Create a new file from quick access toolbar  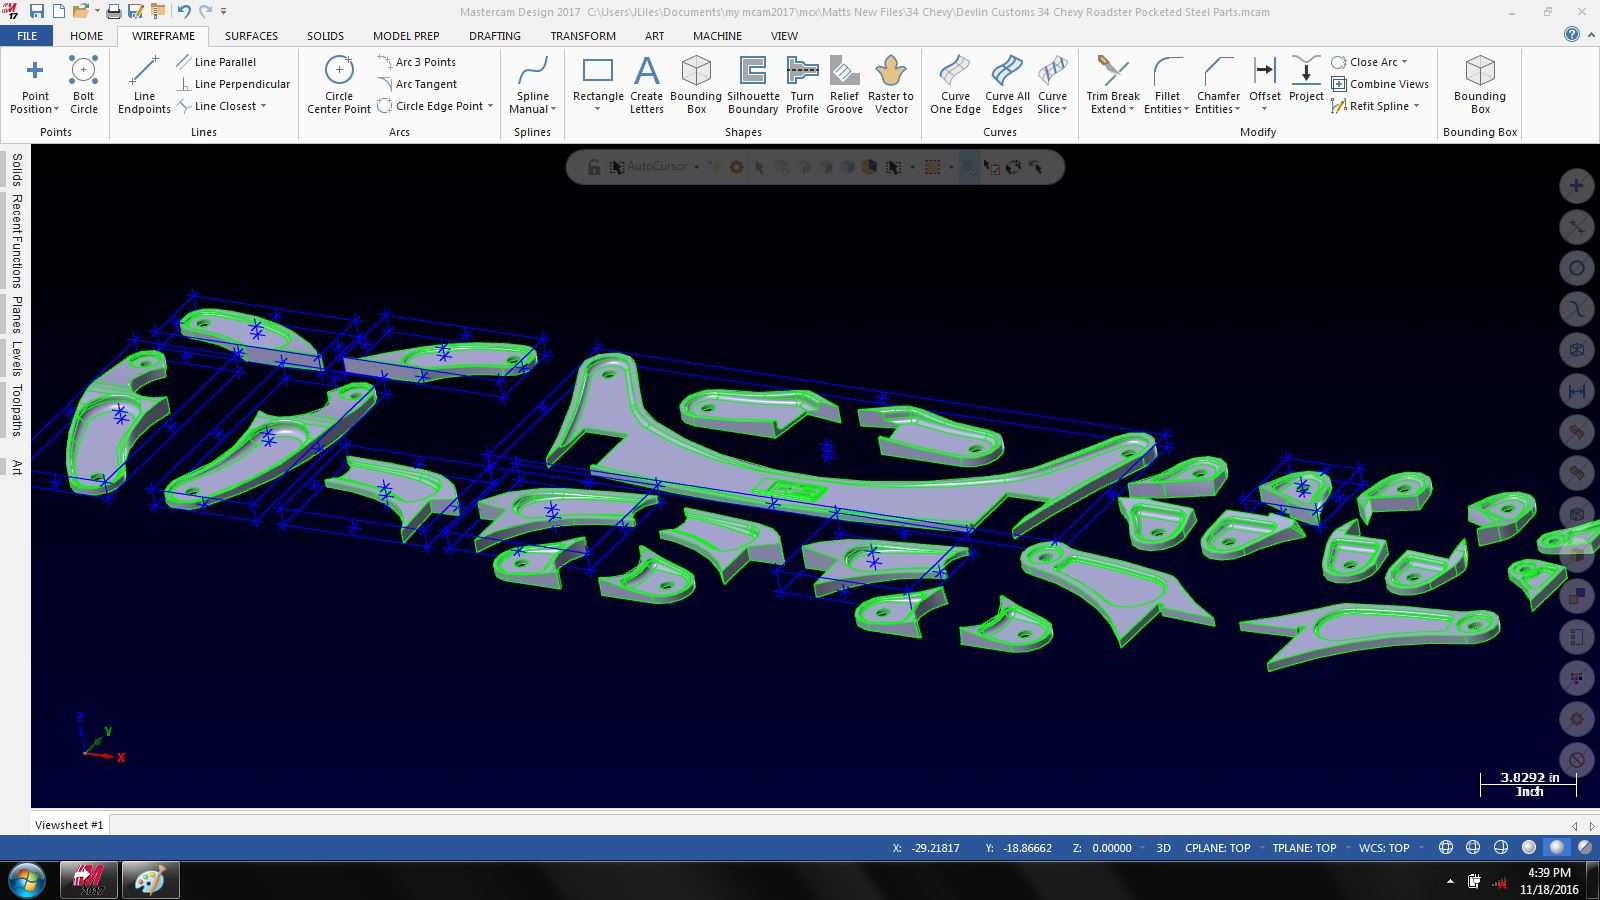(x=58, y=11)
